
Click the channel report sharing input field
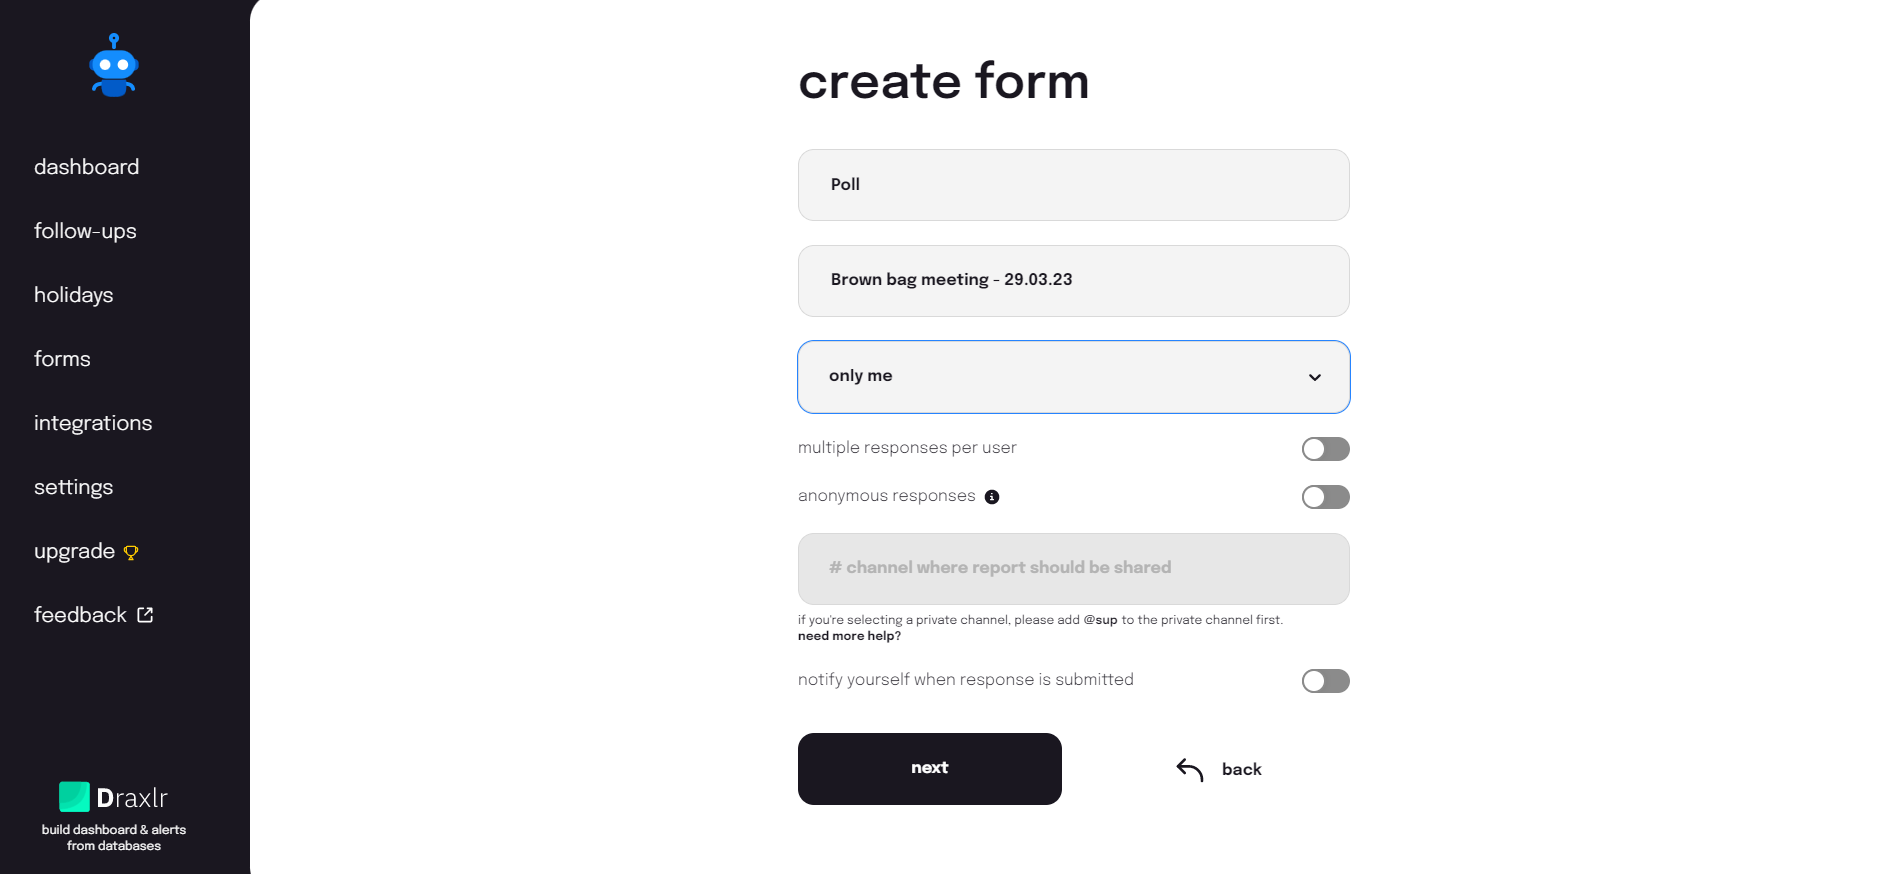coord(1073,568)
